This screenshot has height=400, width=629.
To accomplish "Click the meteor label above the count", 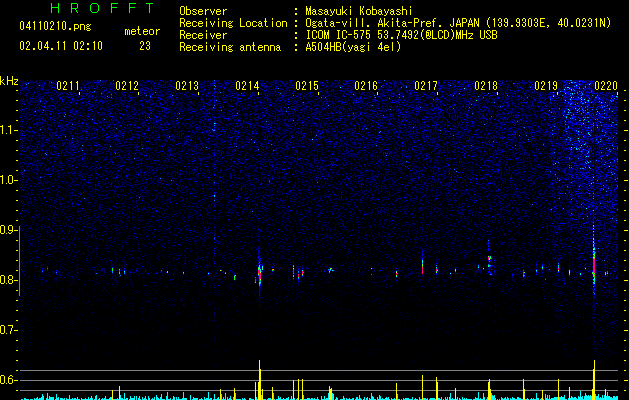I will 142,31.
